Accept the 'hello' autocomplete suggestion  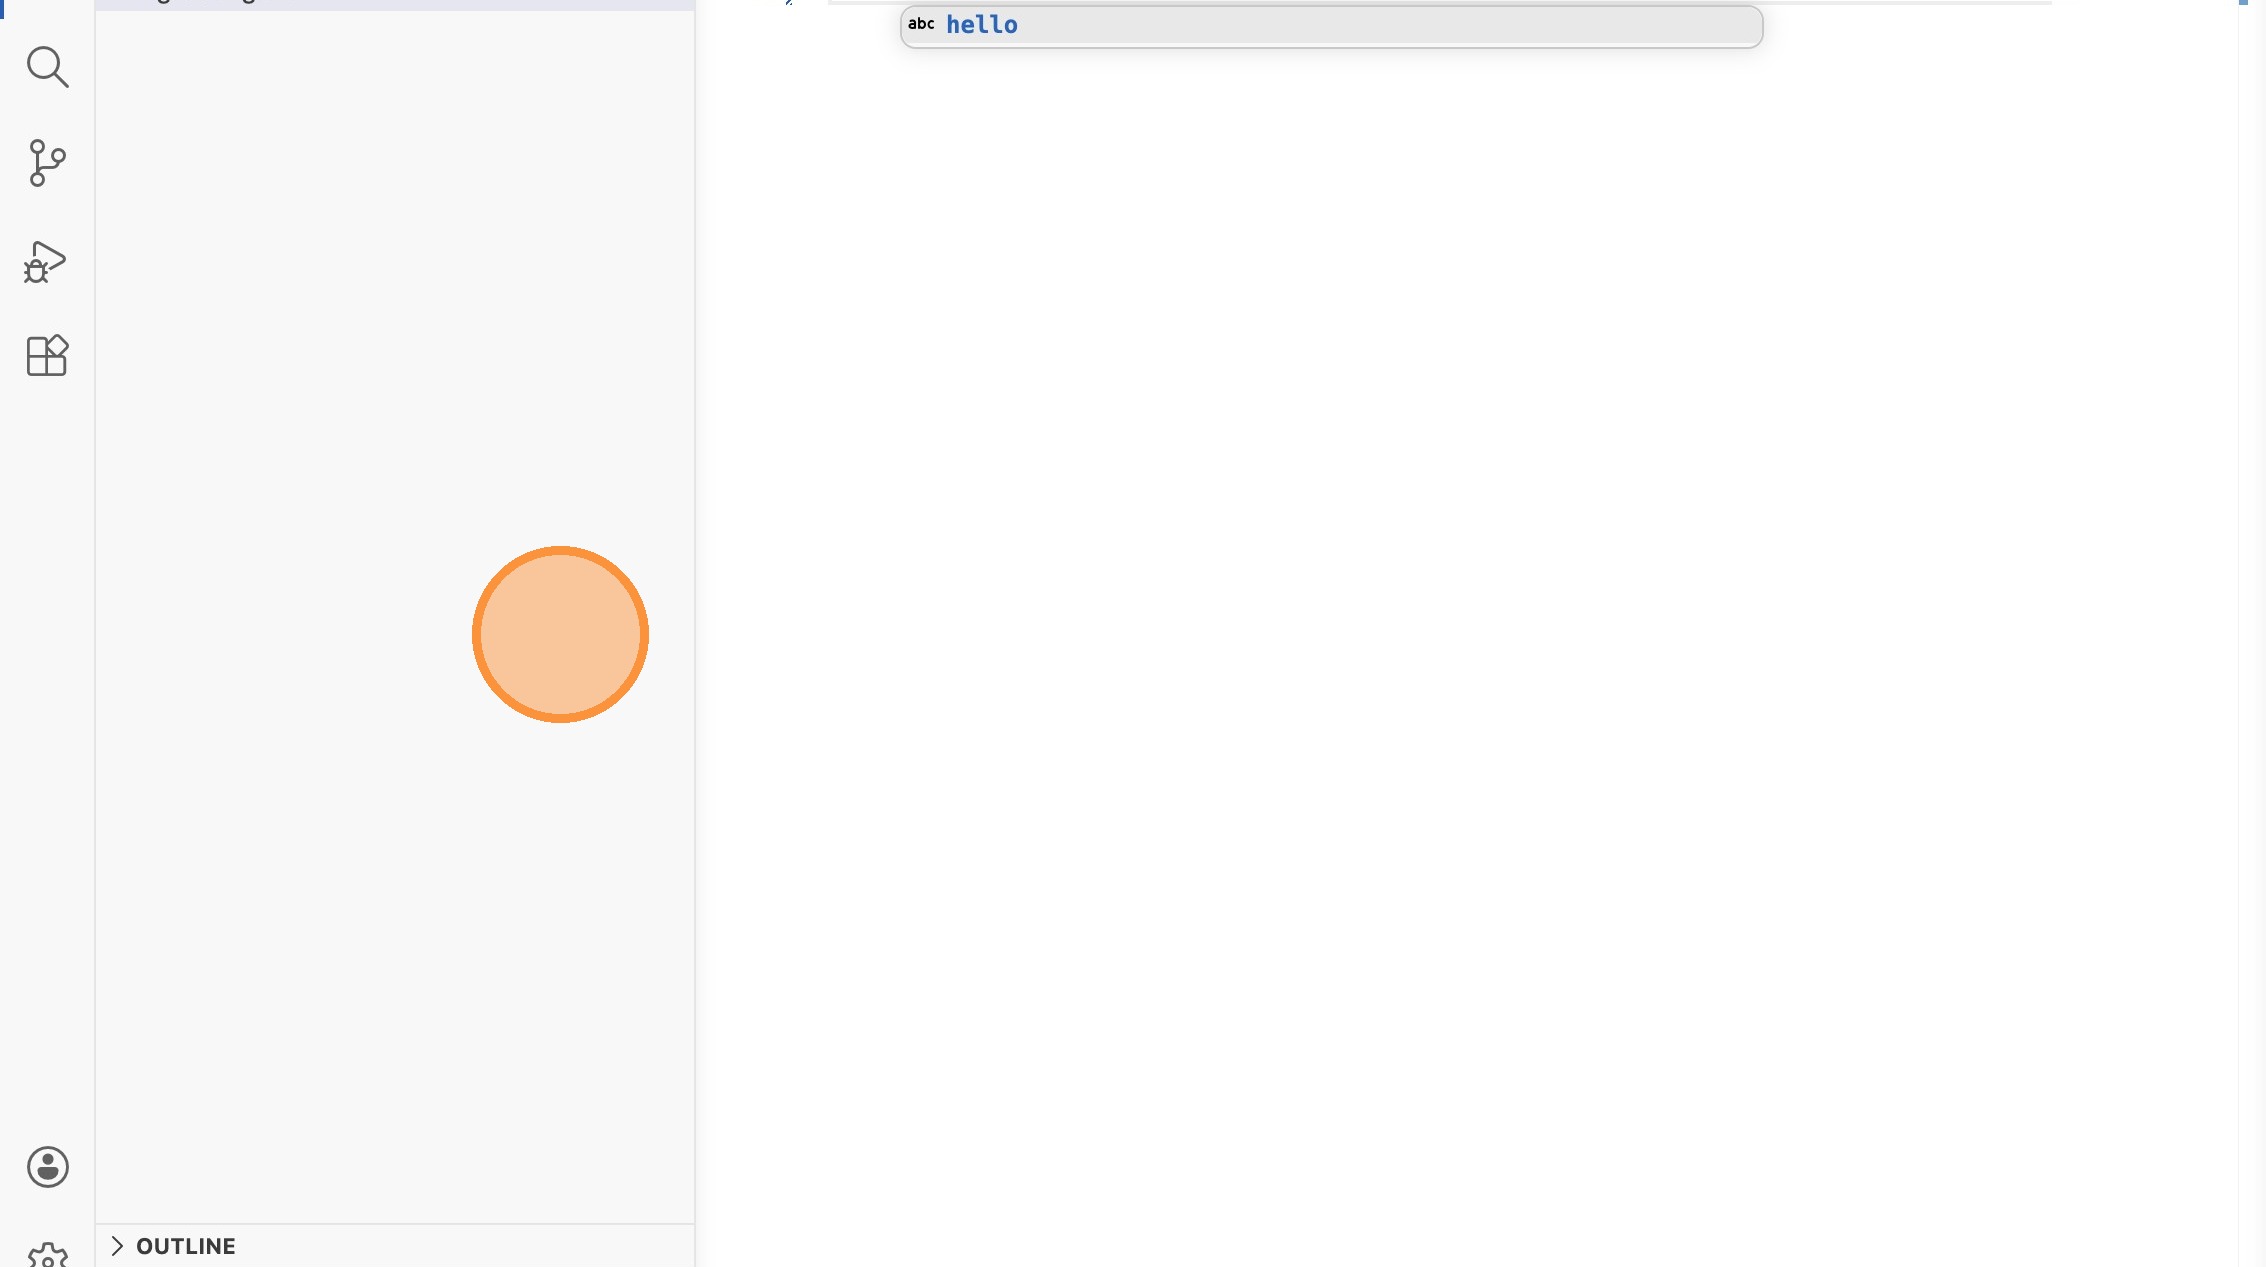click(982, 25)
